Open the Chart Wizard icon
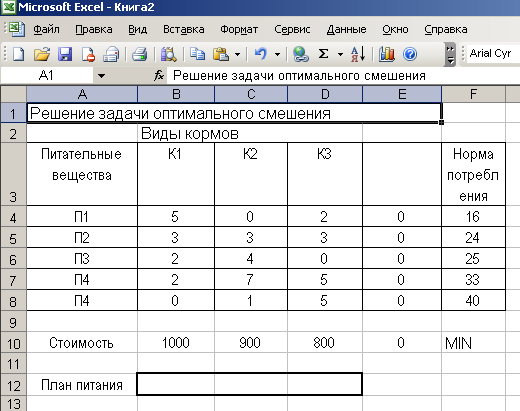520x411 pixels. pos(387,54)
